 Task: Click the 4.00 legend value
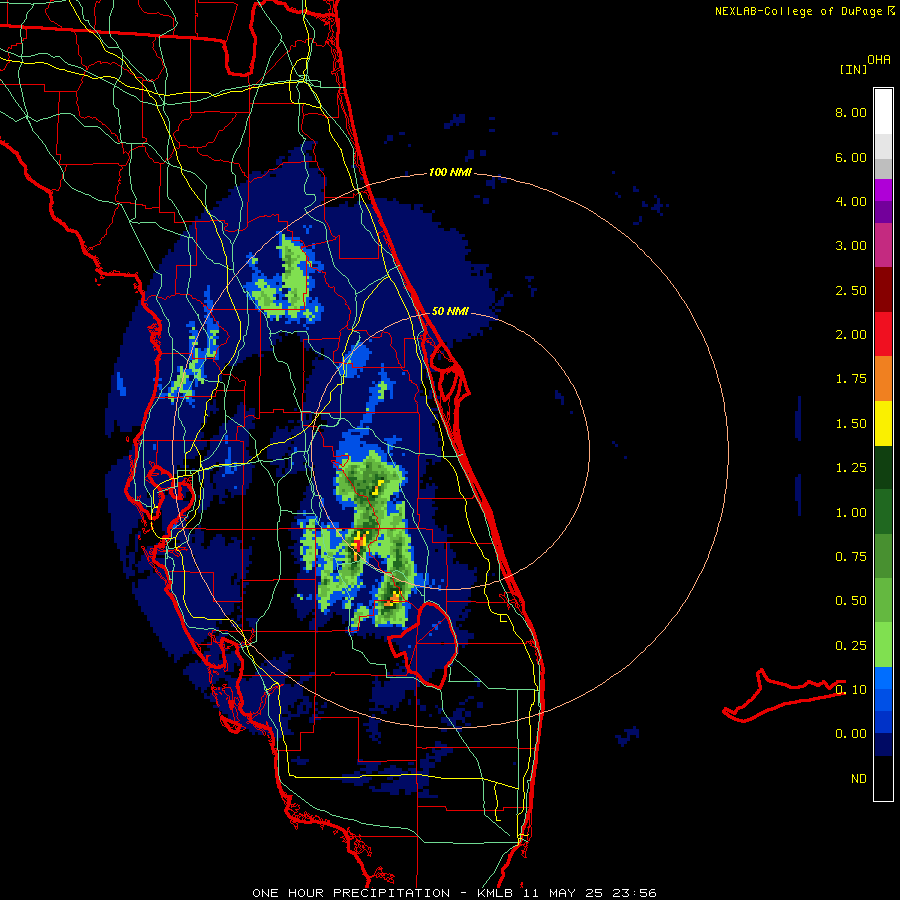pyautogui.click(x=850, y=201)
